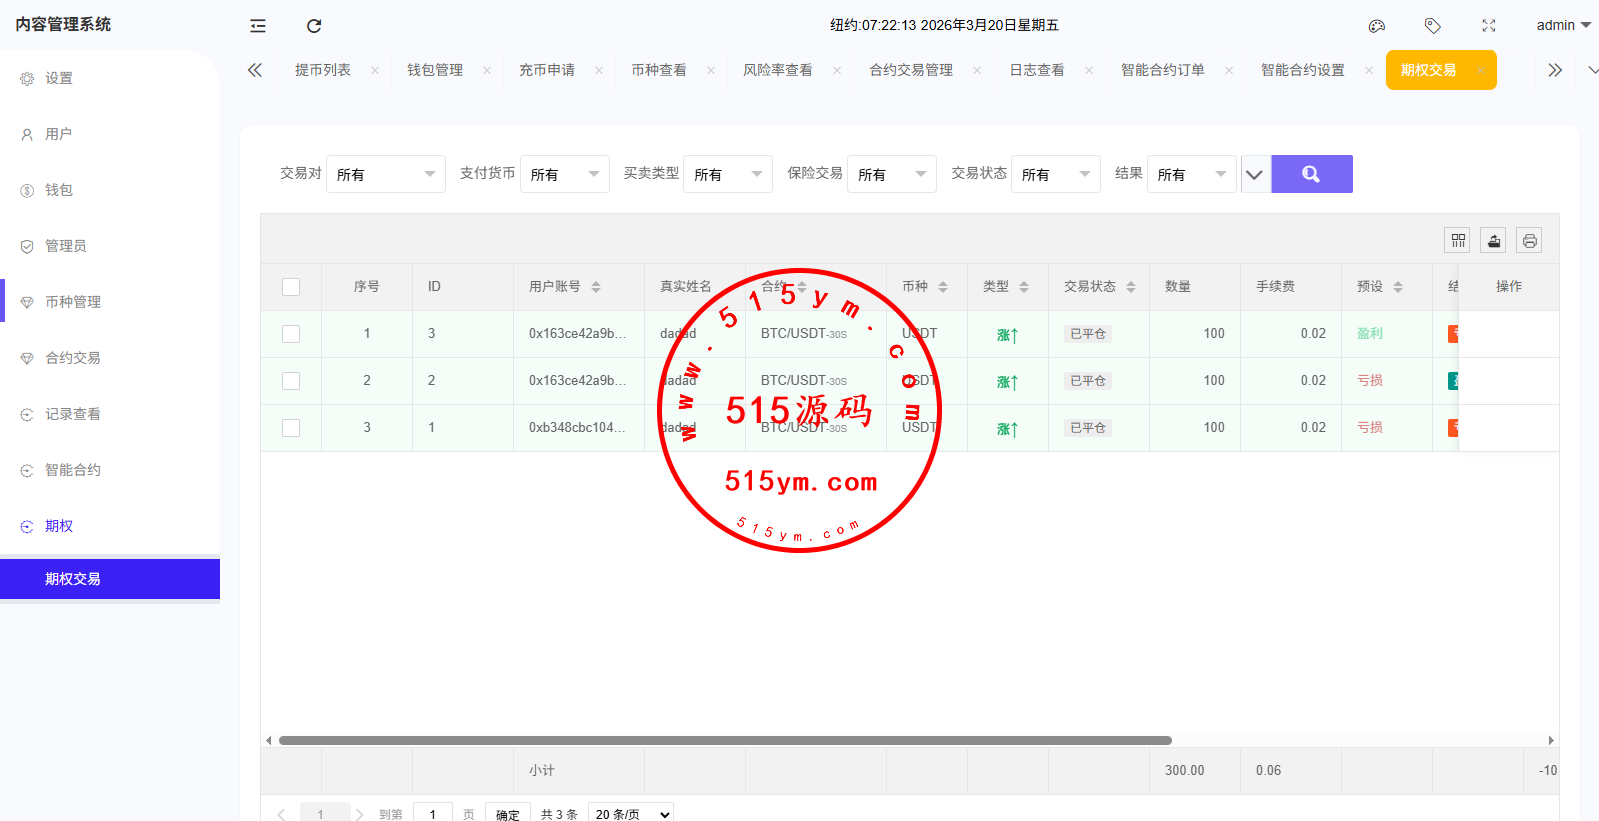This screenshot has height=821, width=1599.
Task: Expand the 交易状态 filter dropdown
Action: pyautogui.click(x=1055, y=174)
